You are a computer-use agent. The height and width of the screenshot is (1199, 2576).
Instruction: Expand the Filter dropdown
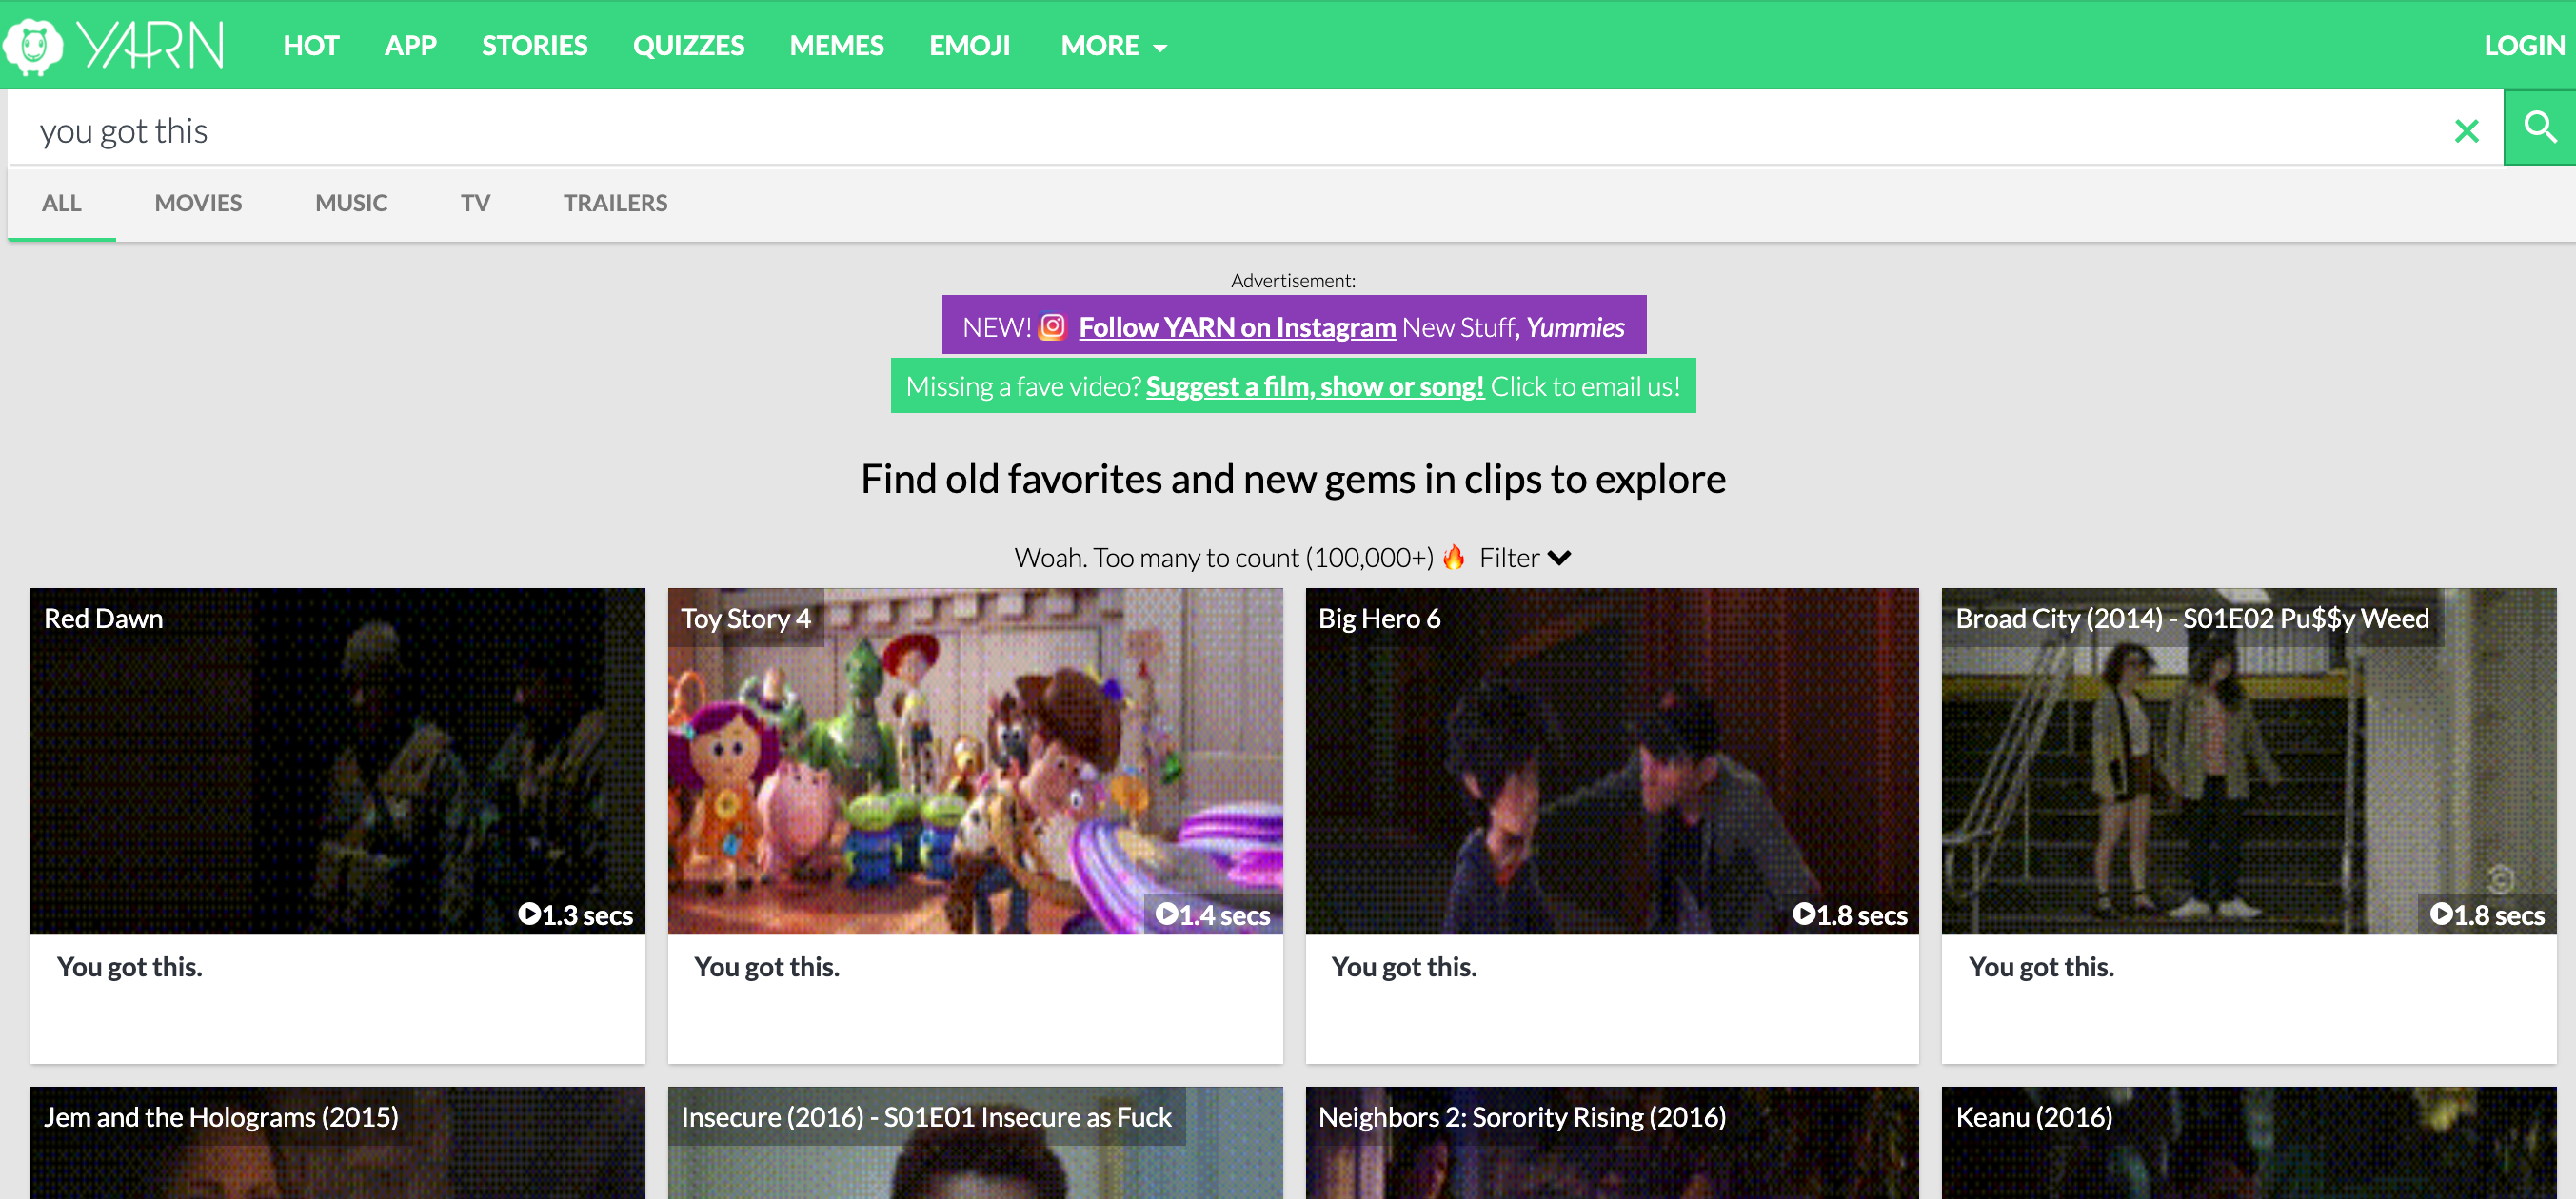(1525, 558)
